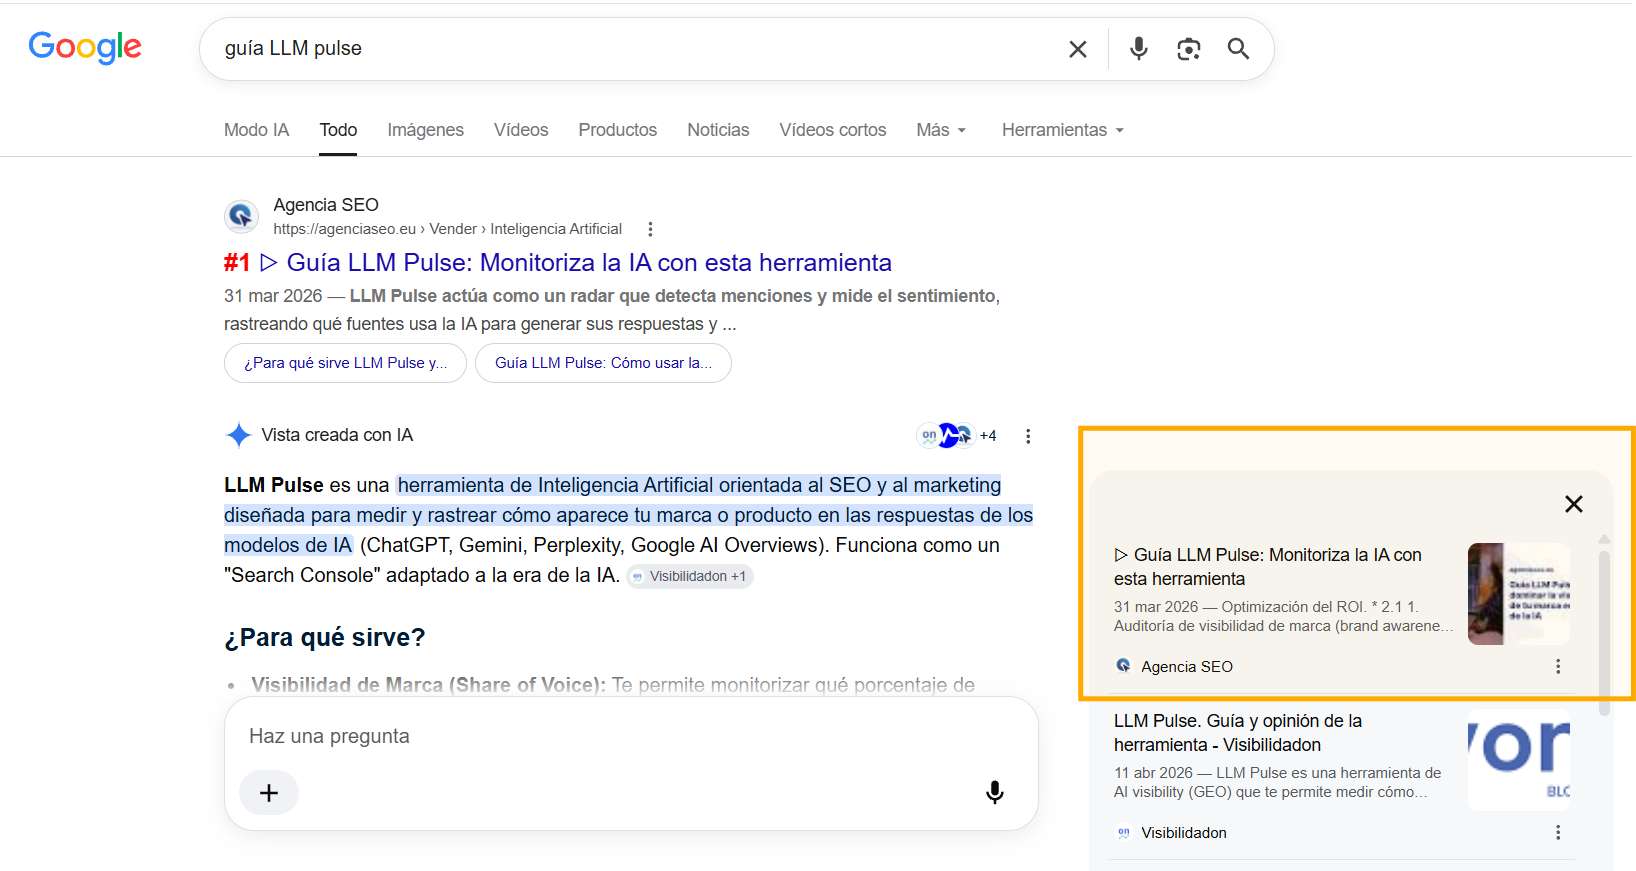
Task: Clear the search query with the X icon
Action: click(1078, 49)
